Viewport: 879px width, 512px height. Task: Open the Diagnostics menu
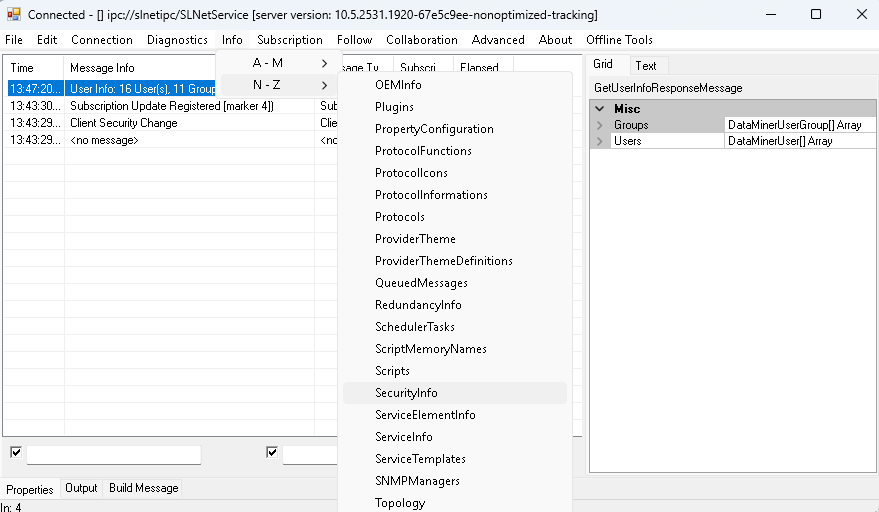coord(177,40)
